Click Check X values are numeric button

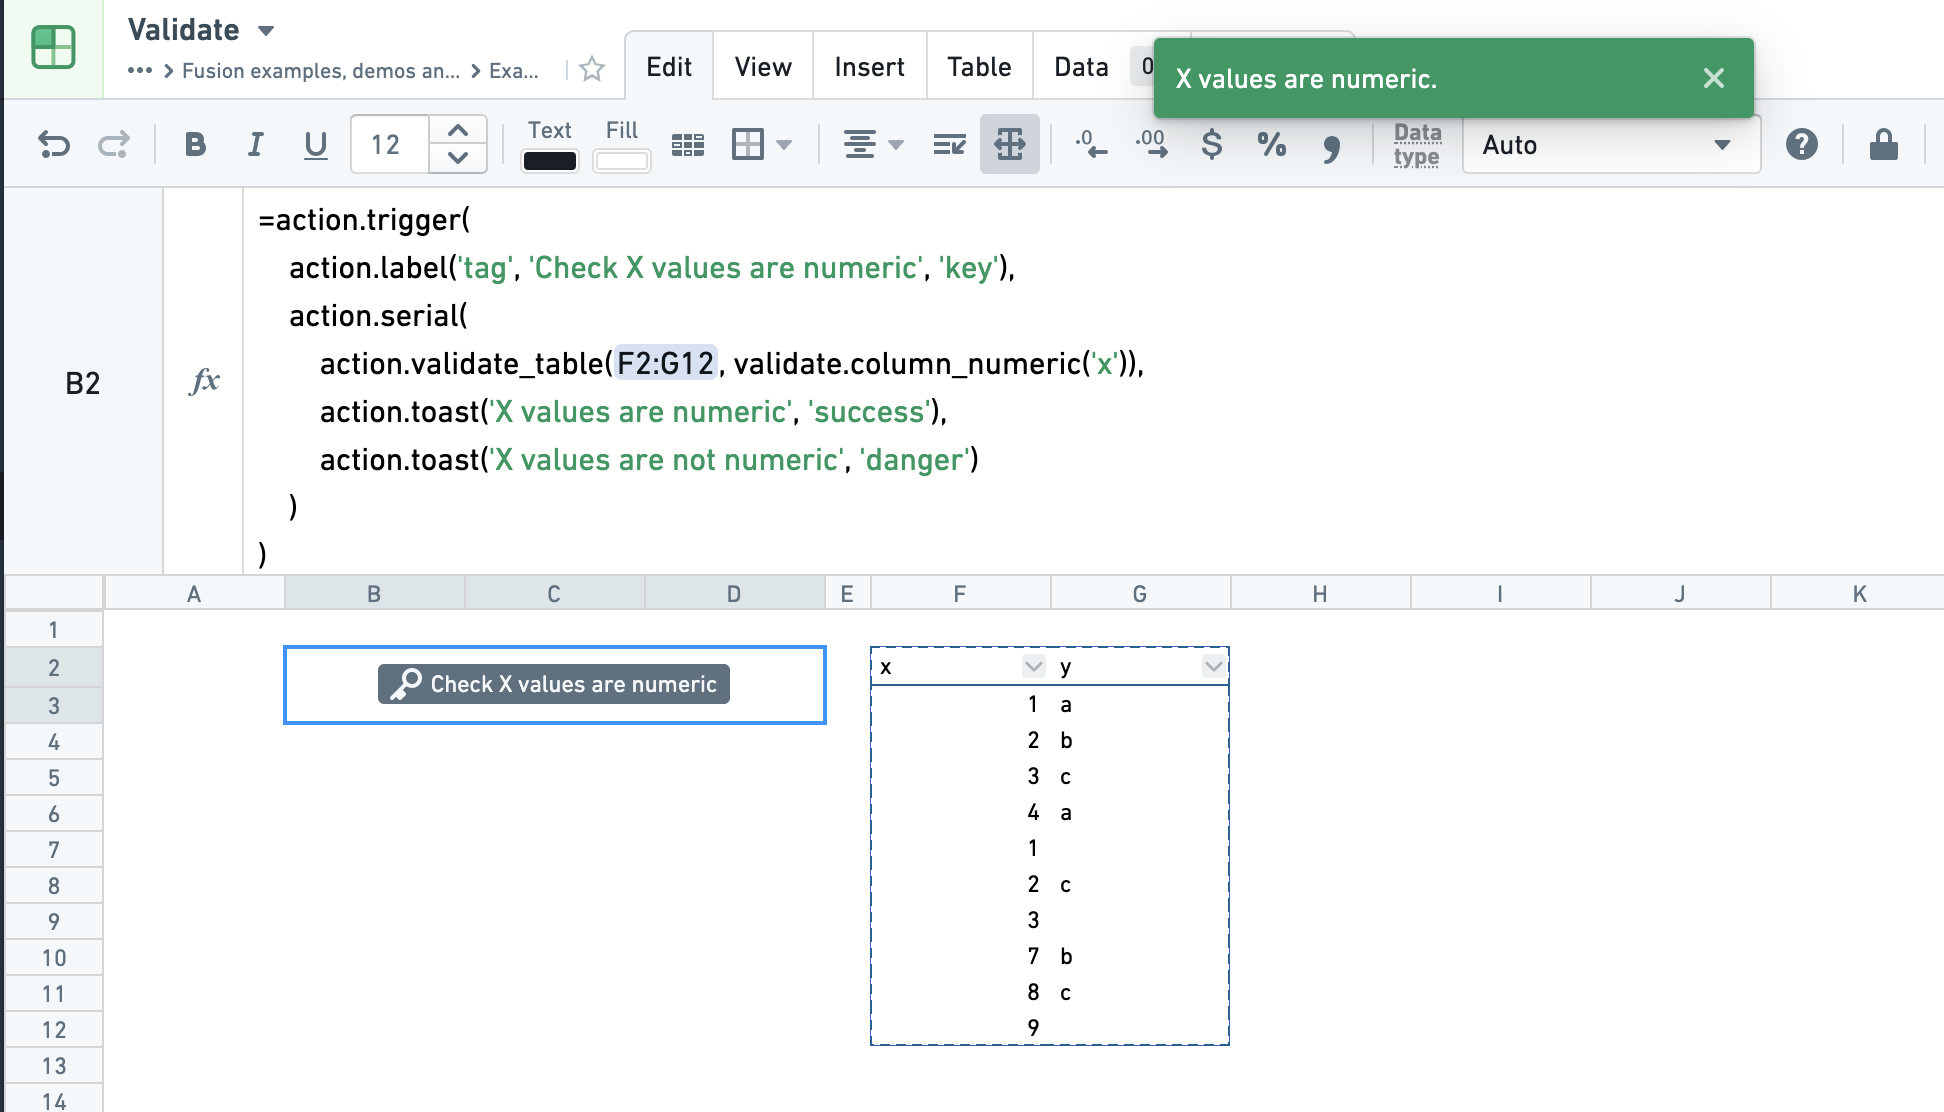point(554,684)
